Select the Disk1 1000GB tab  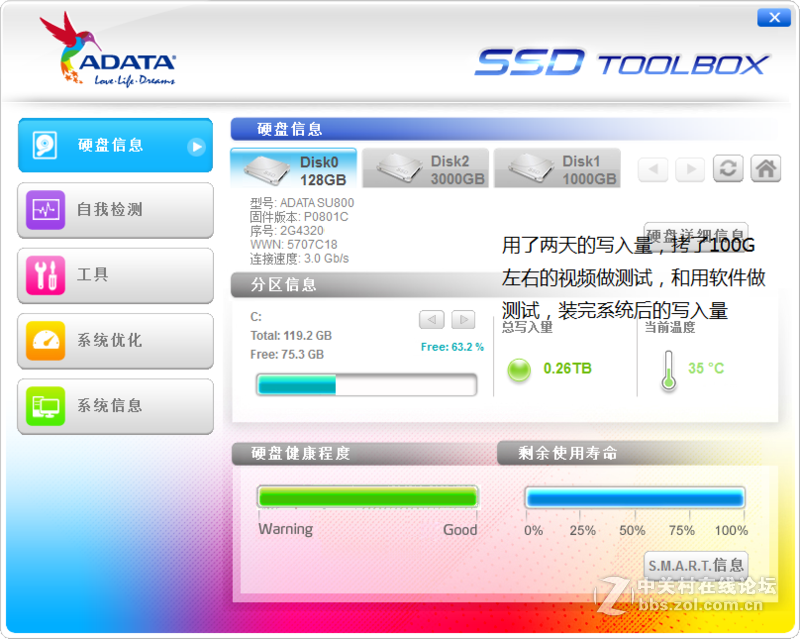click(557, 168)
